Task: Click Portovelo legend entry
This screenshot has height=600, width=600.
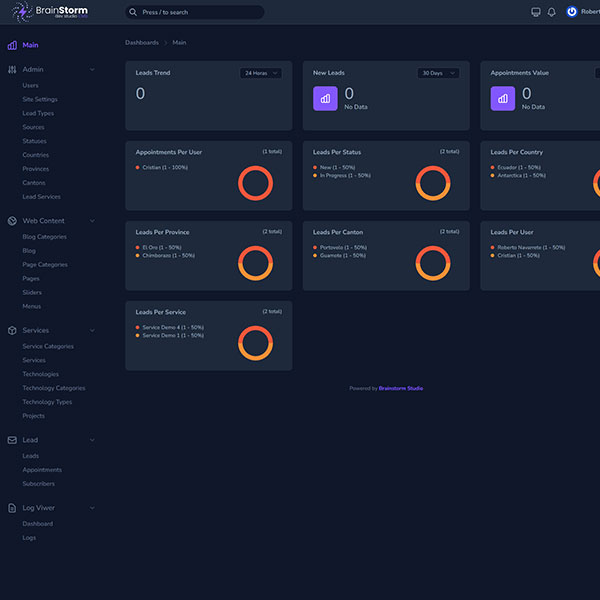Action: (x=340, y=248)
